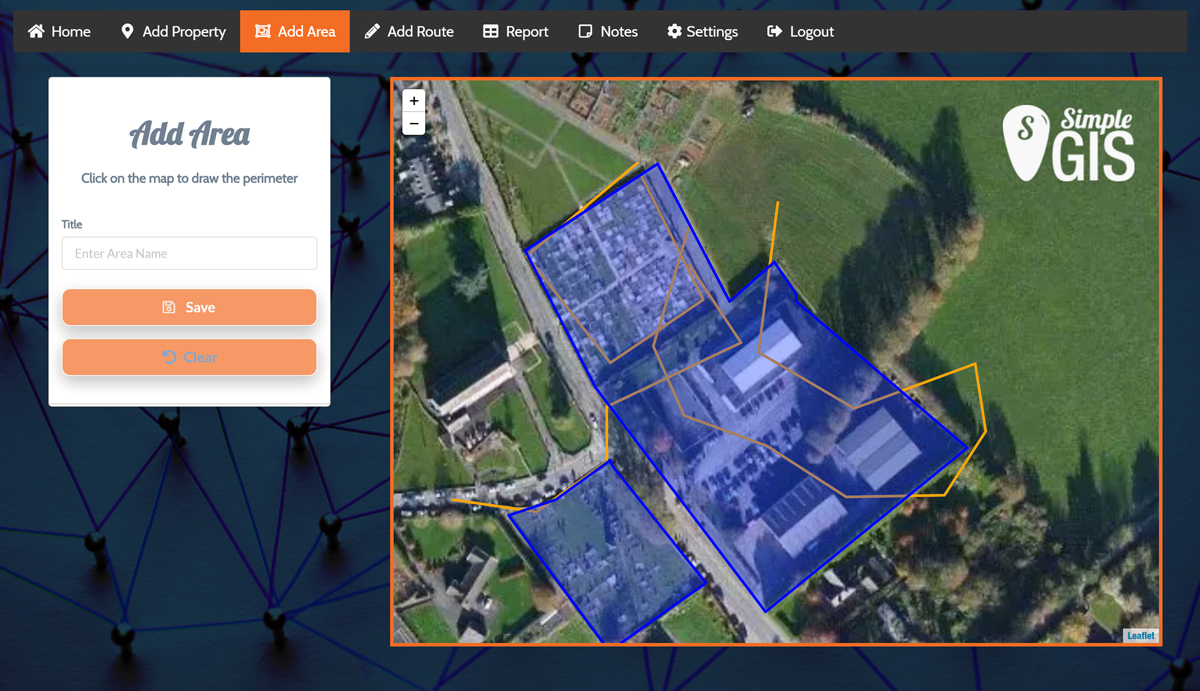This screenshot has height=691, width=1200.
Task: Click the pencil icon beside Add Route
Action: [x=374, y=31]
